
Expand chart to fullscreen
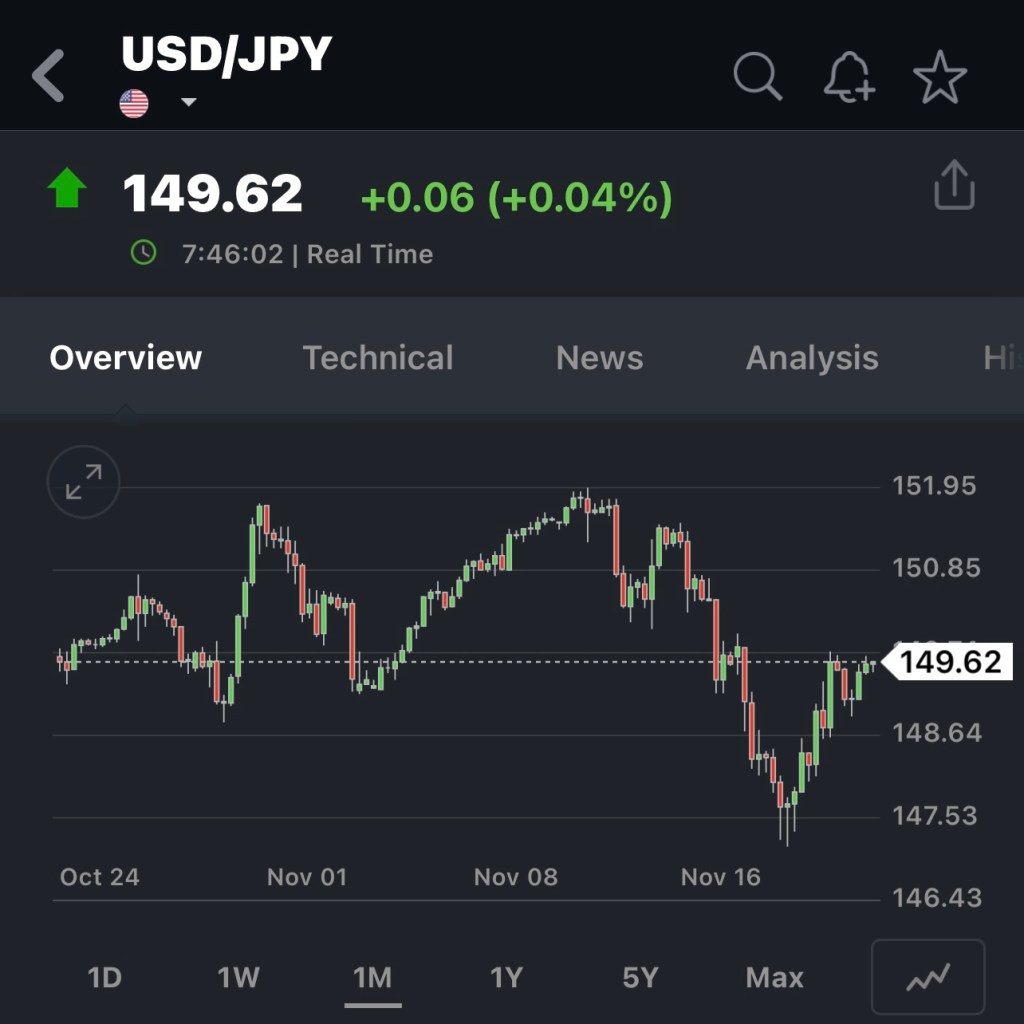pos(83,482)
